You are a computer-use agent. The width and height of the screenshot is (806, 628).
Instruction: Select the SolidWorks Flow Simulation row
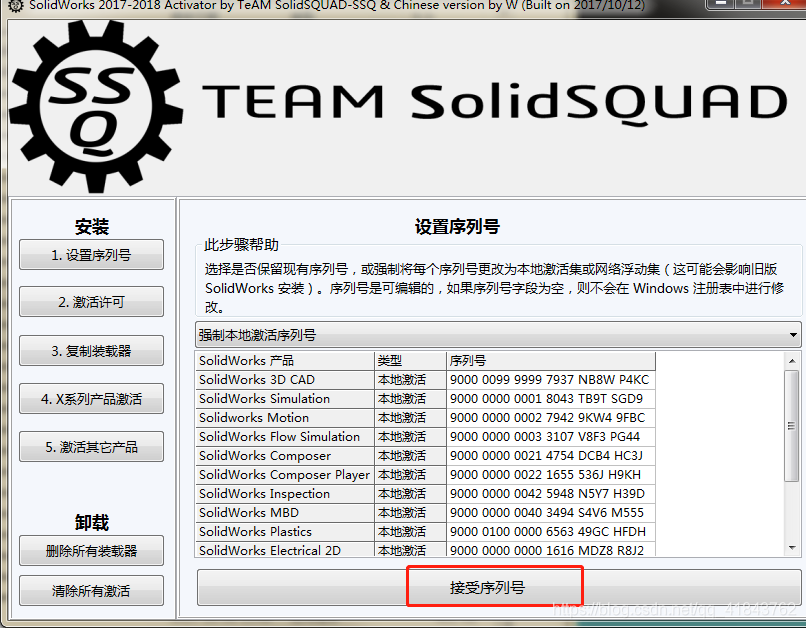[425, 437]
